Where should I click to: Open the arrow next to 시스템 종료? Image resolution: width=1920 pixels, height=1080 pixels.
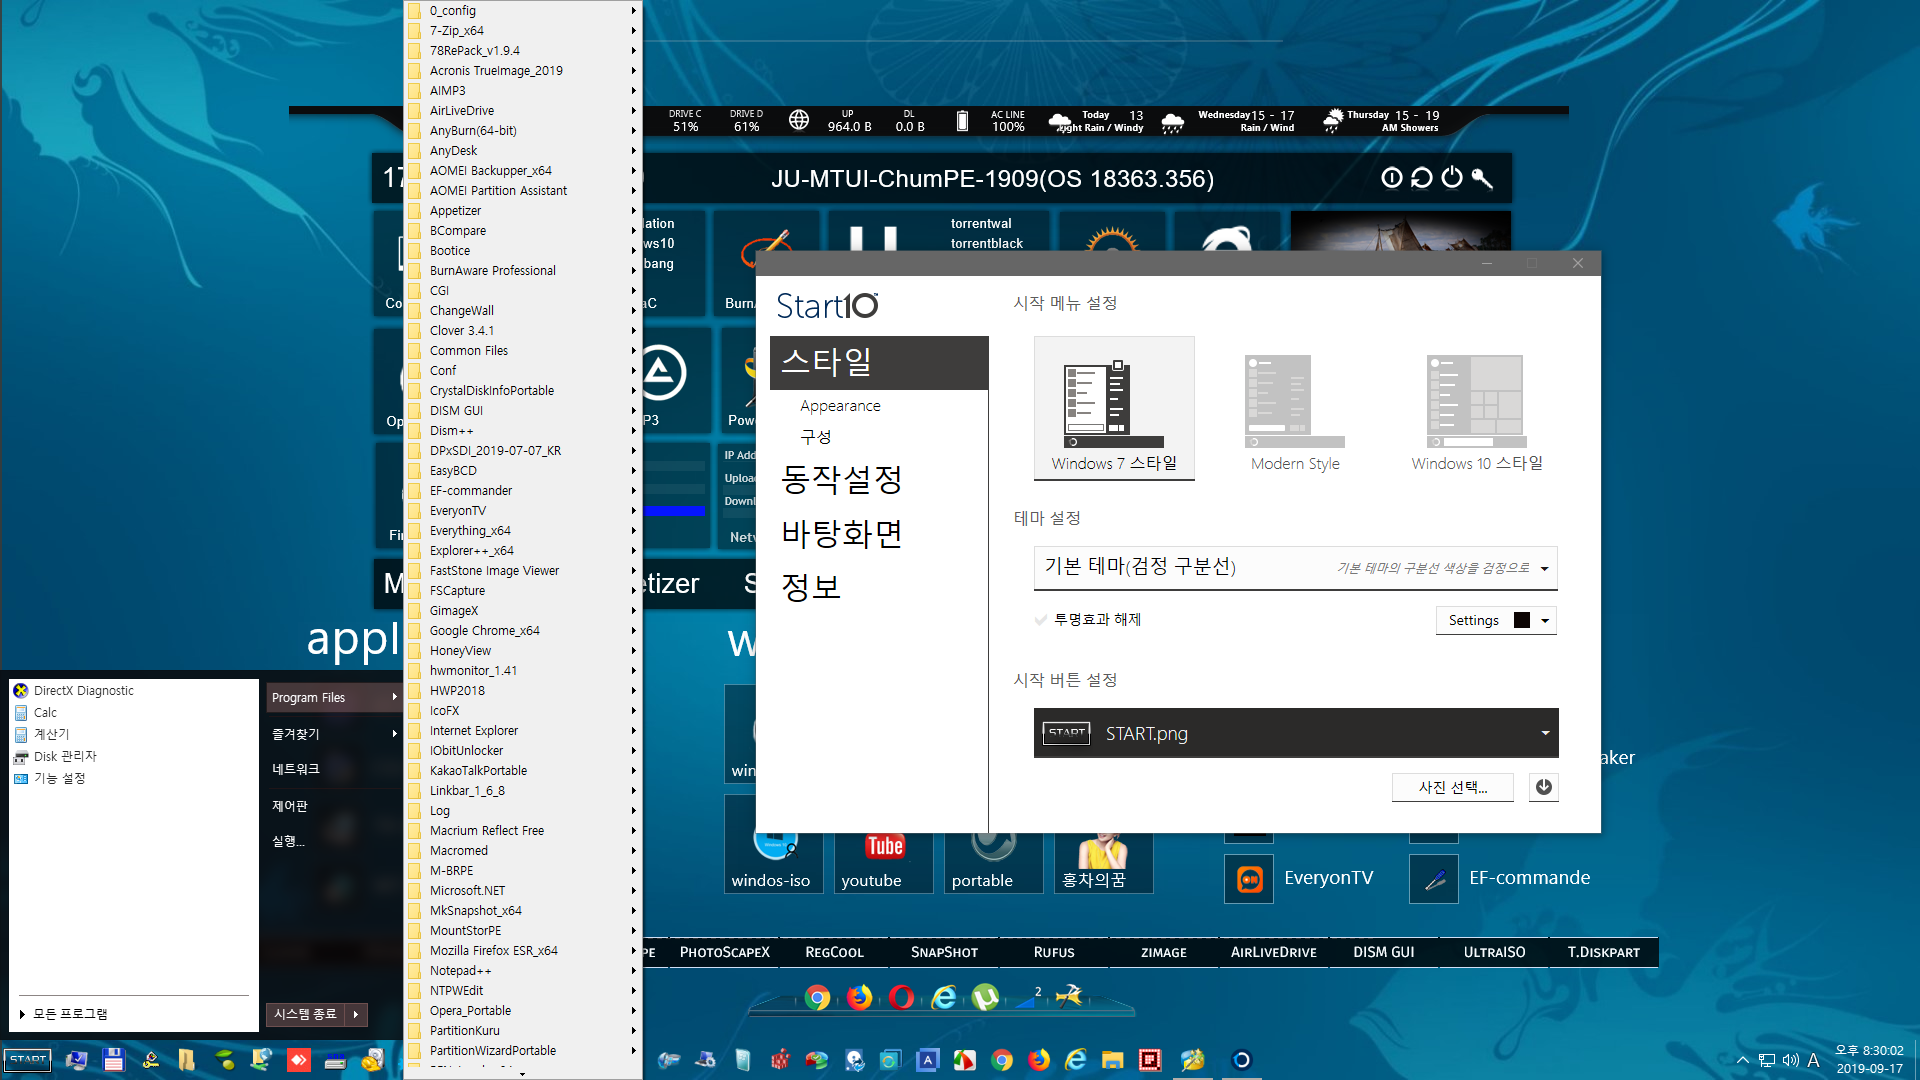pyautogui.click(x=356, y=1014)
